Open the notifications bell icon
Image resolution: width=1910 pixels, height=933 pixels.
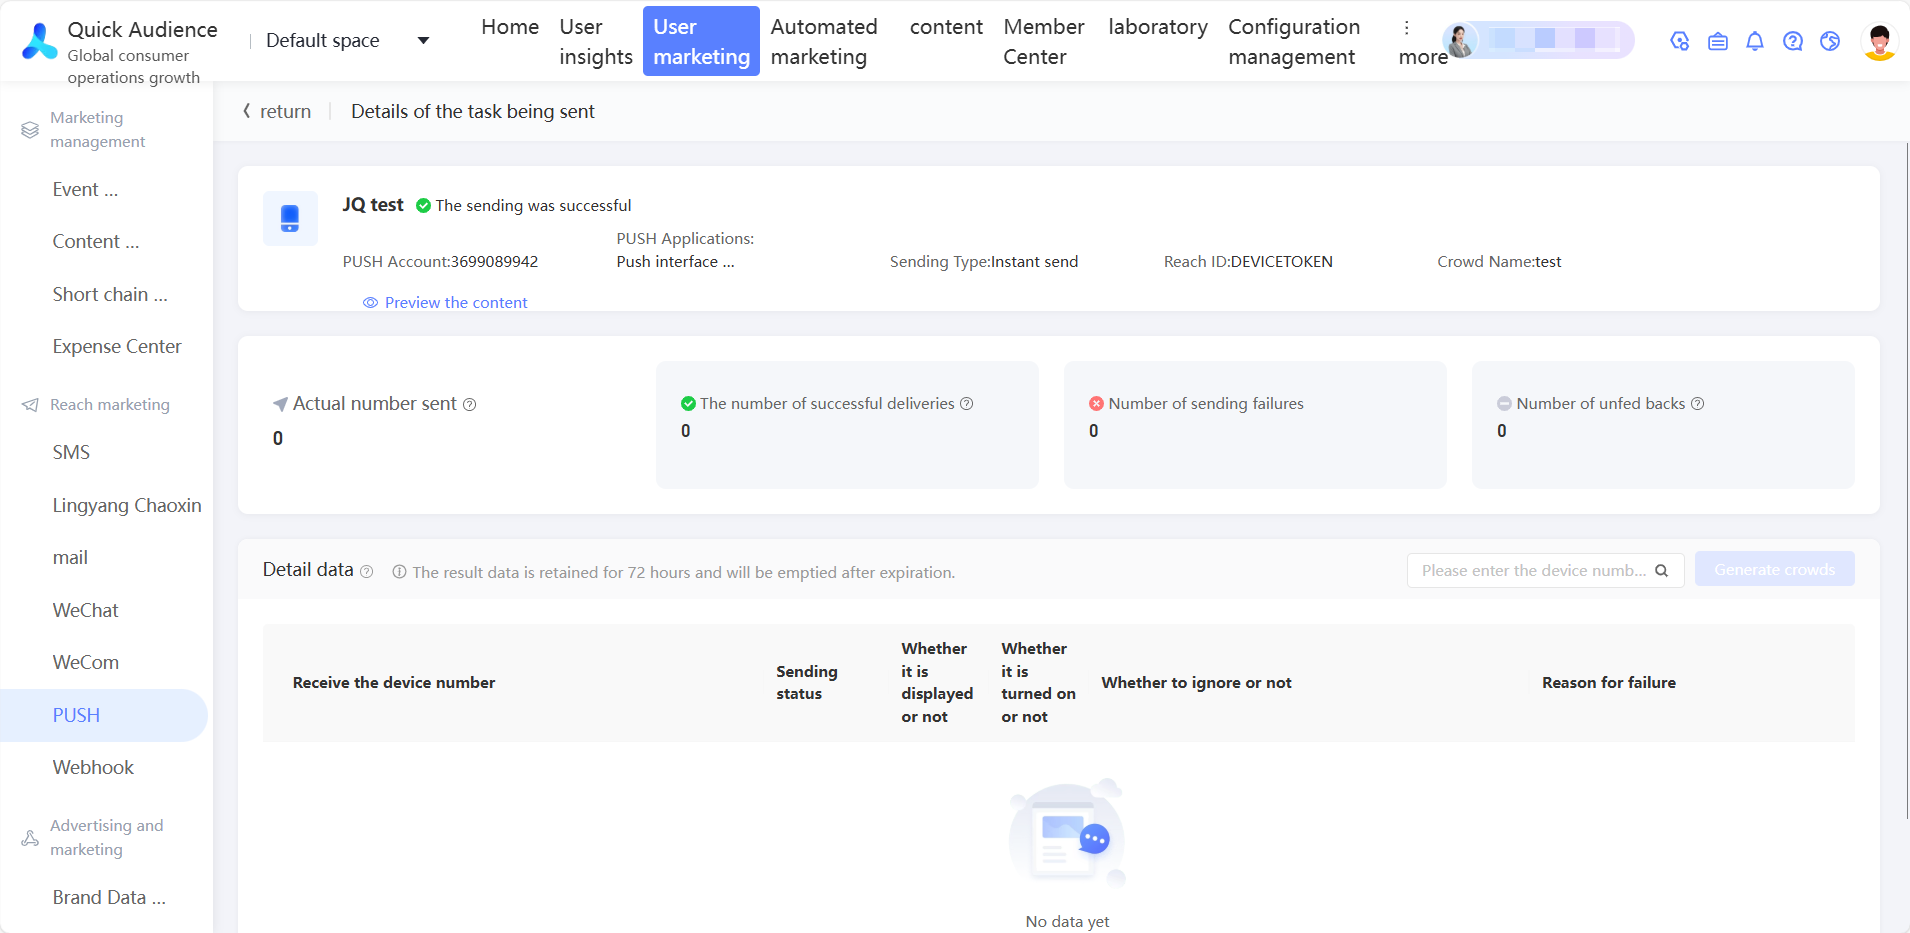pos(1755,41)
